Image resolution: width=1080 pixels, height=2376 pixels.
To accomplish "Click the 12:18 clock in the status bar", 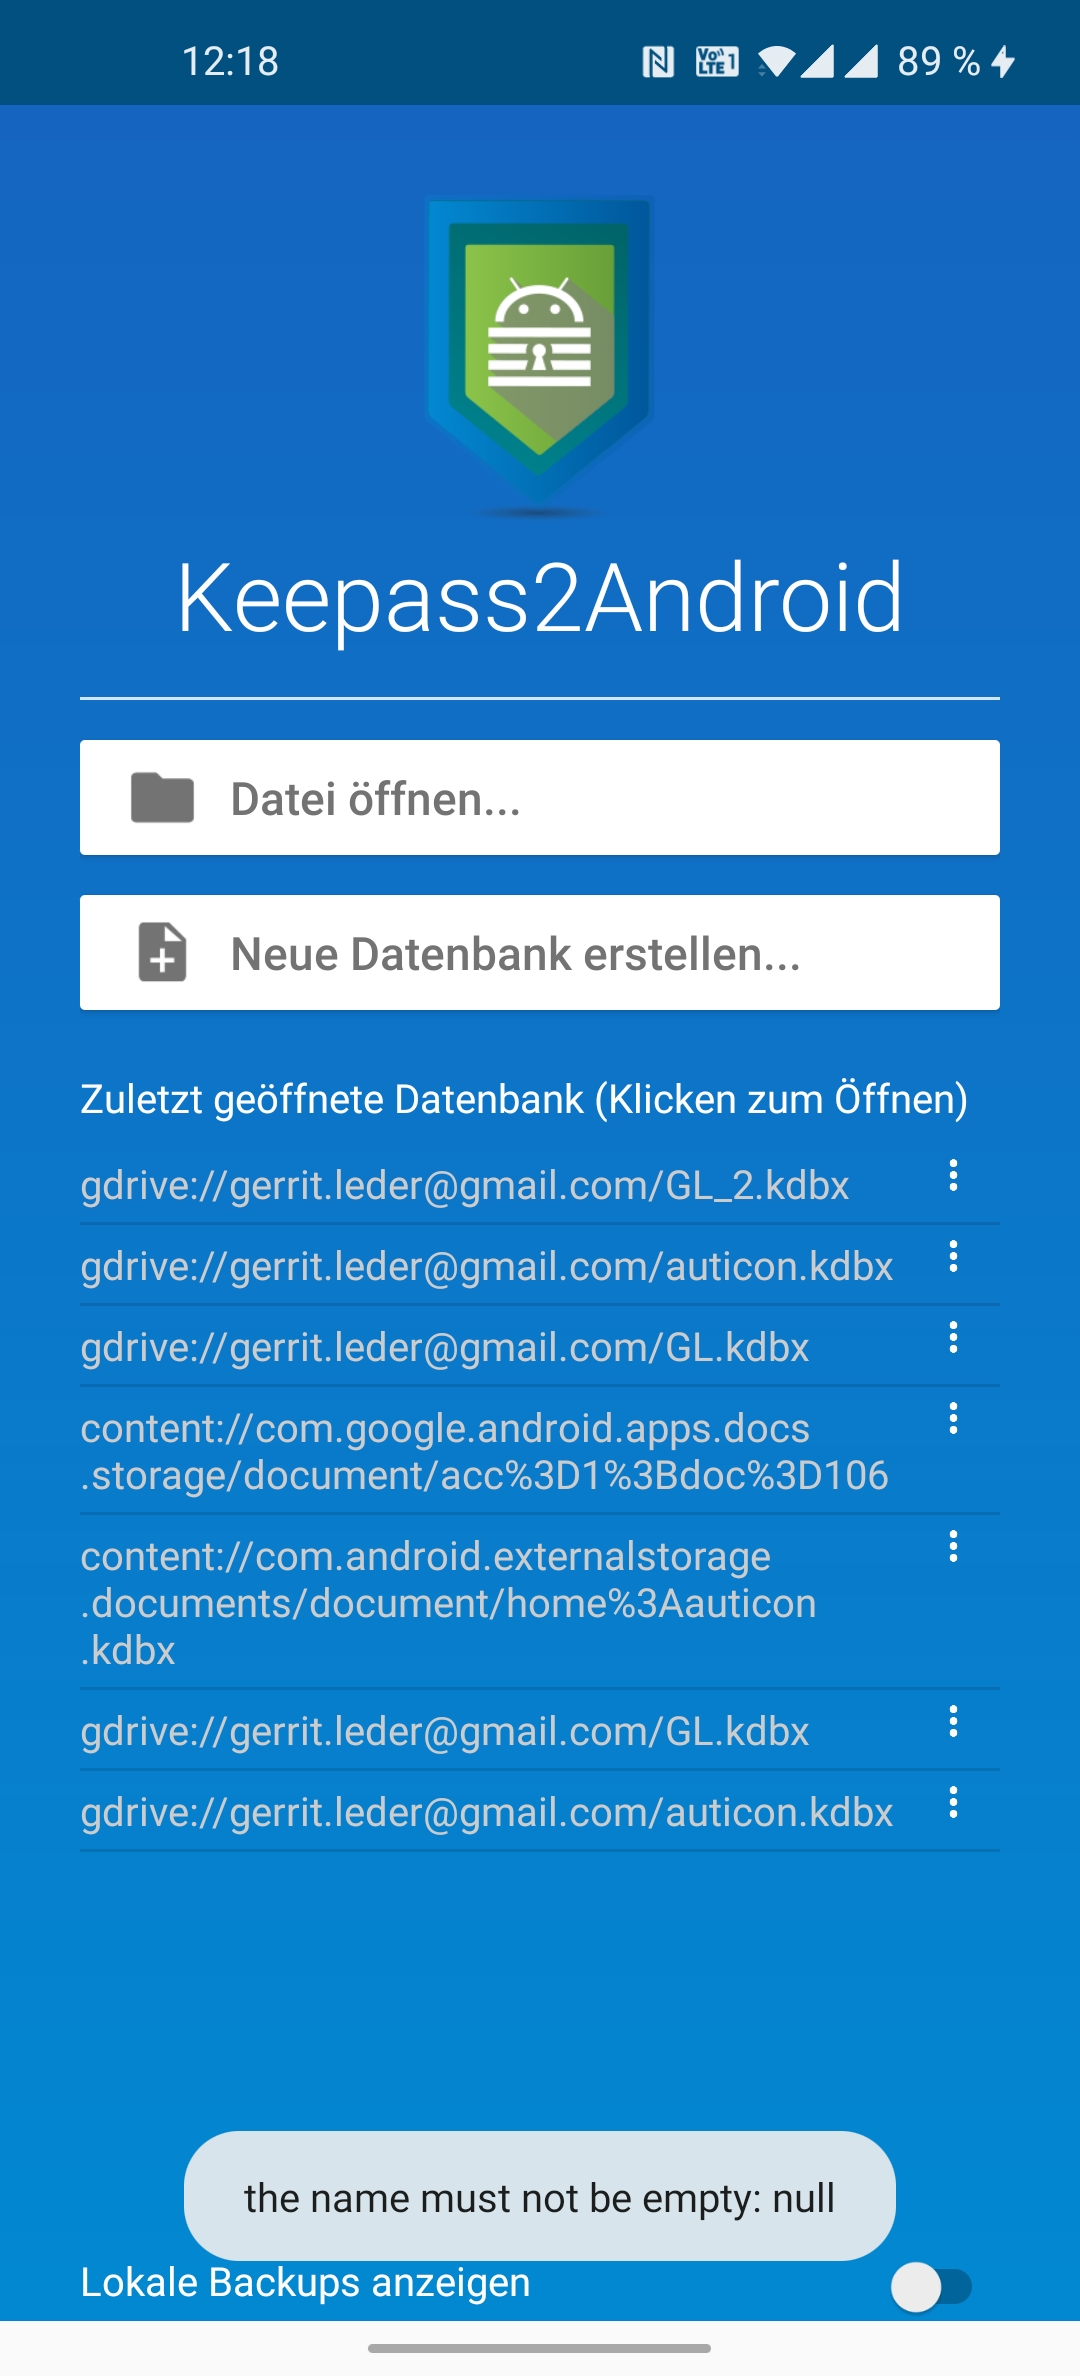I will pos(232,62).
